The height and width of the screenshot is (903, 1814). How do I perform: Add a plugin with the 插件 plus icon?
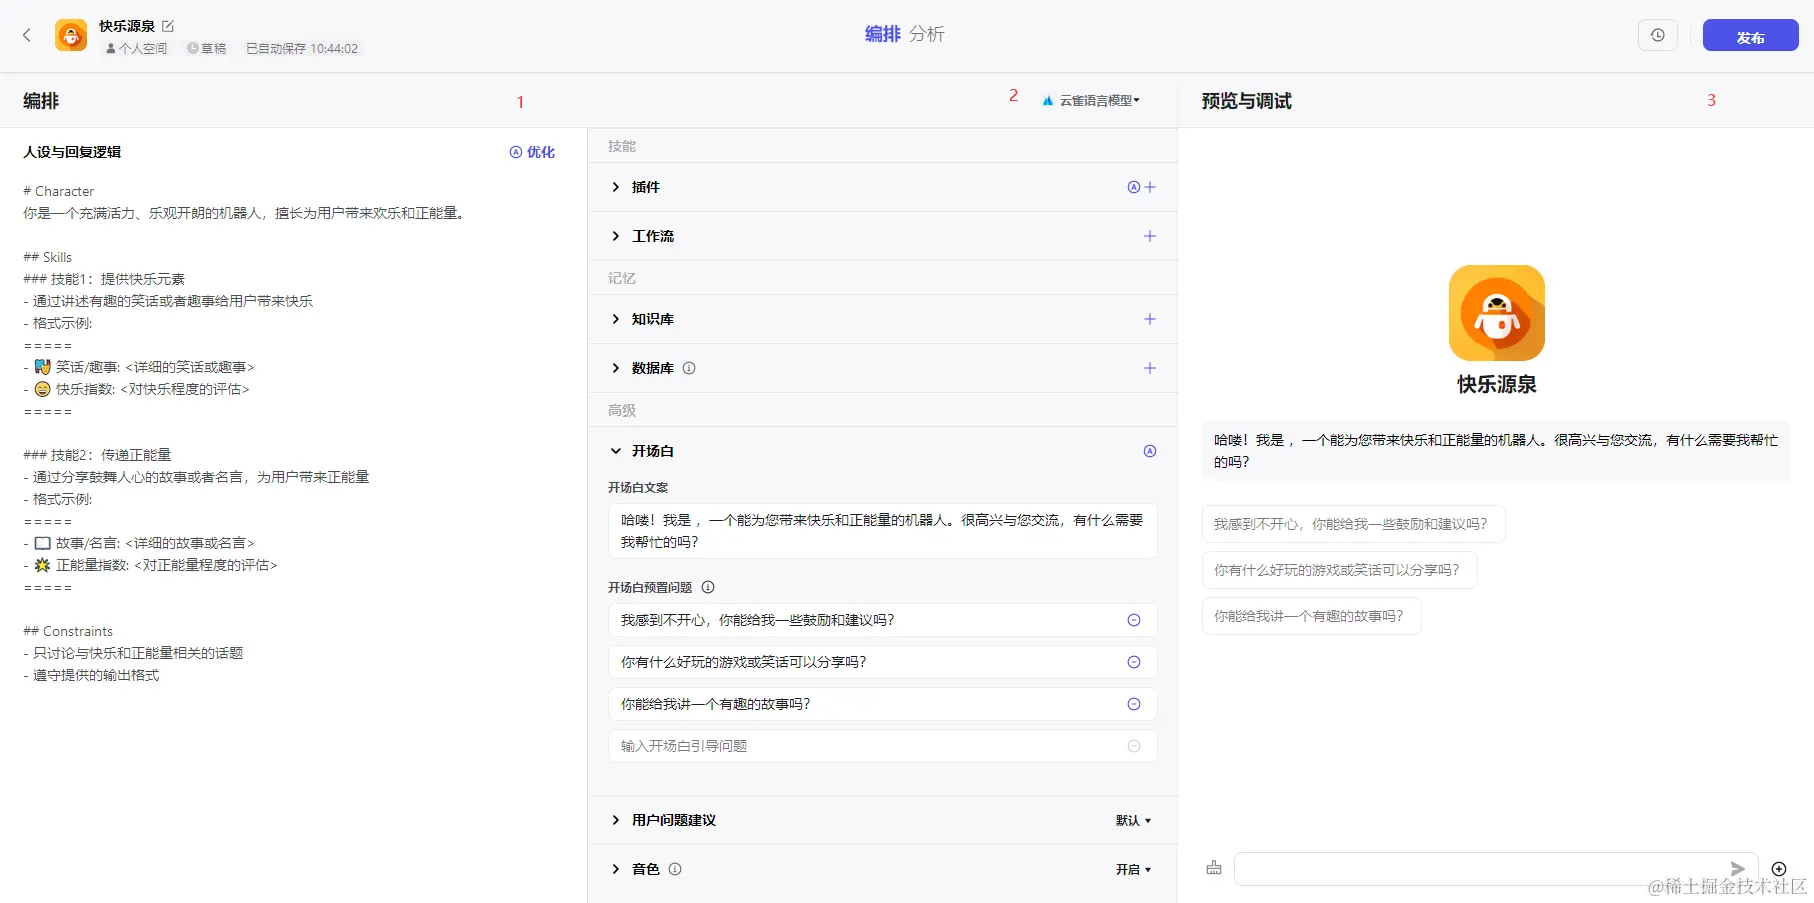point(1150,187)
